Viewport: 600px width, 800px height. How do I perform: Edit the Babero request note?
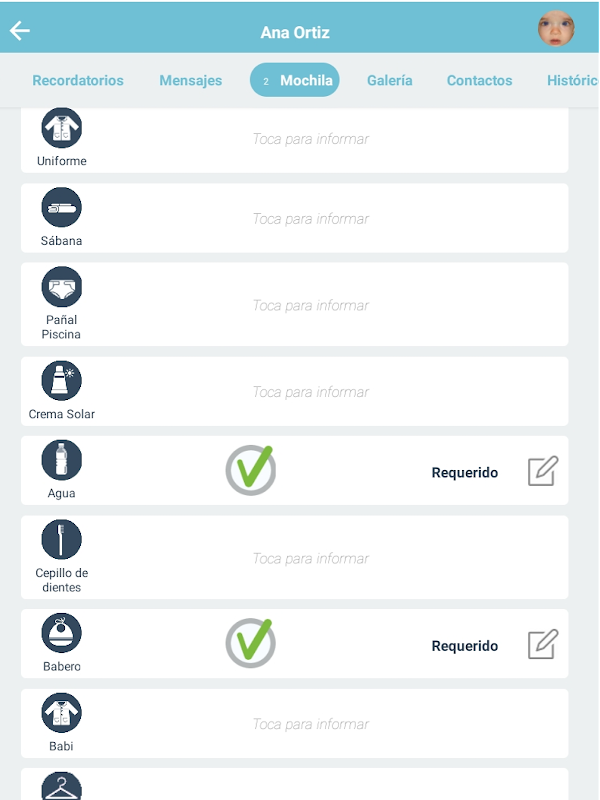[x=543, y=644]
